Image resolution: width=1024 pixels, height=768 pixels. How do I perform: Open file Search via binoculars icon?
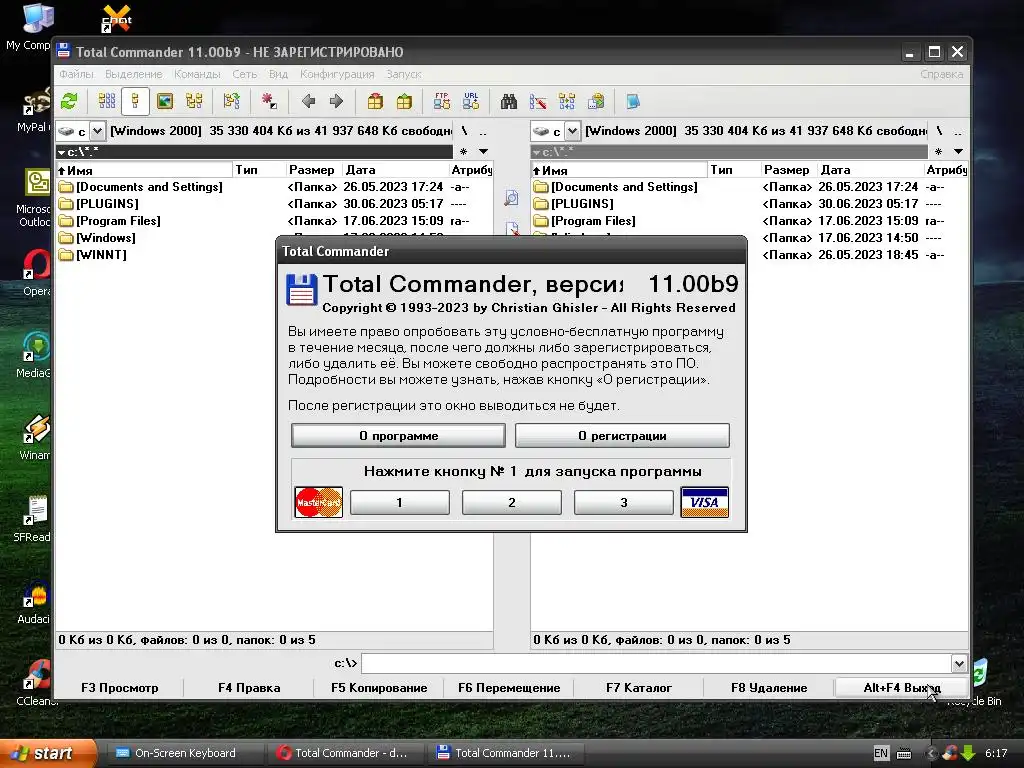coord(509,101)
